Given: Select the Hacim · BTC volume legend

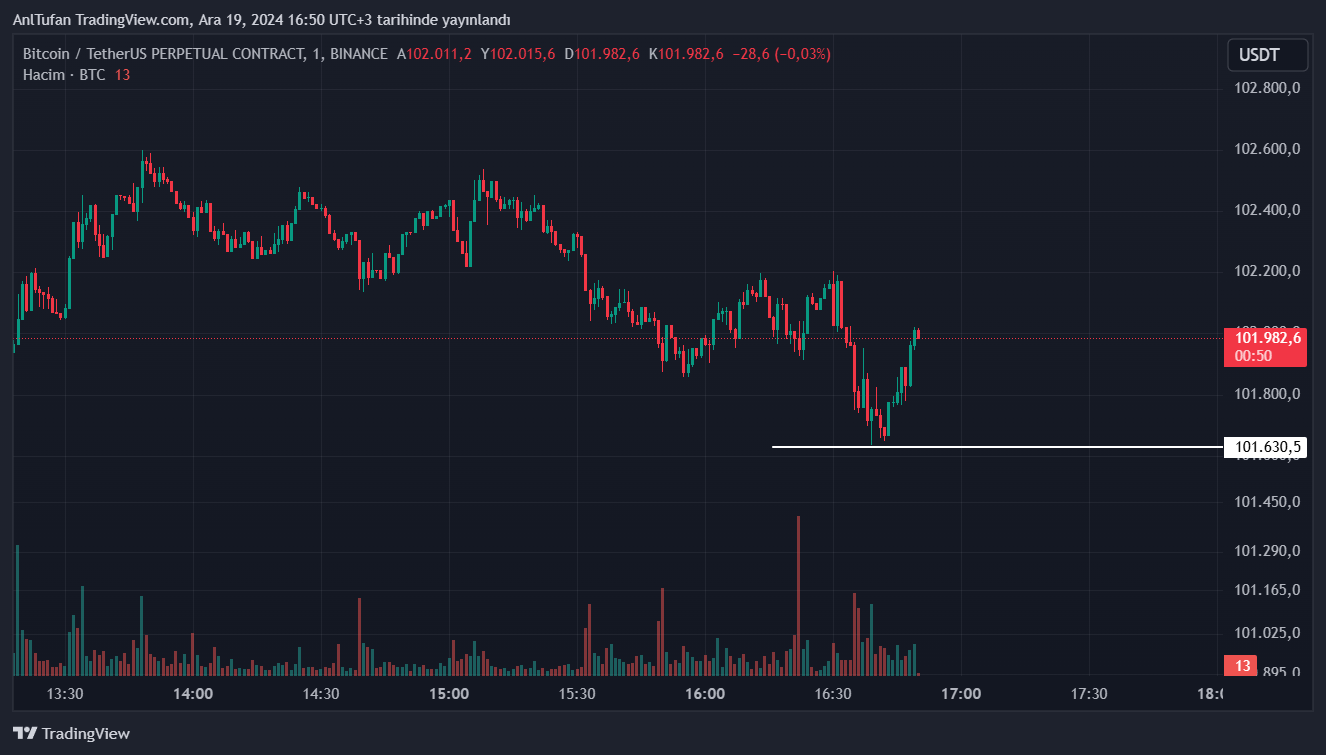Looking at the screenshot, I should pos(64,75).
